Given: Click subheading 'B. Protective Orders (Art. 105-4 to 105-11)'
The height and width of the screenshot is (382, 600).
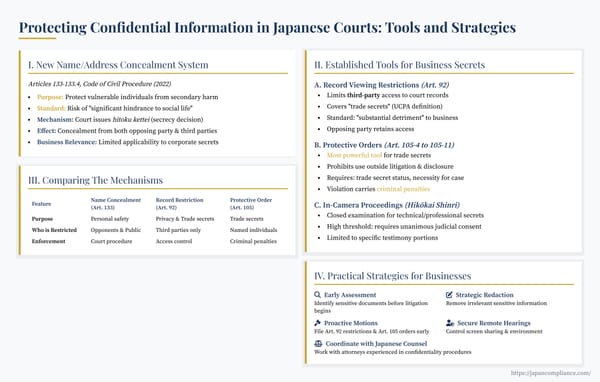Looking at the screenshot, I should (x=384, y=145).
